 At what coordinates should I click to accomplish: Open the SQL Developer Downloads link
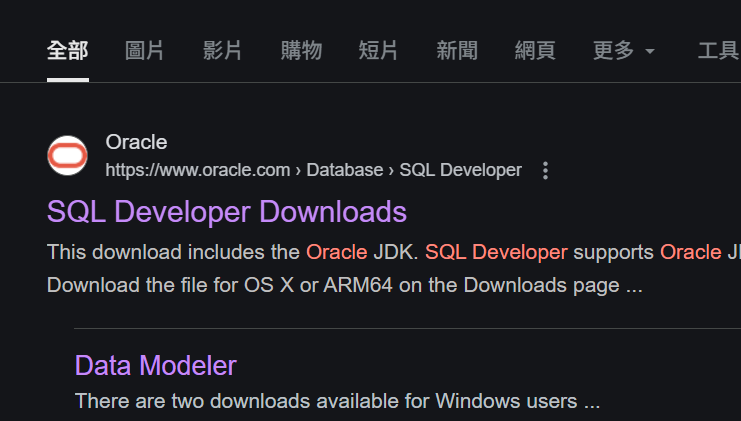pos(227,211)
